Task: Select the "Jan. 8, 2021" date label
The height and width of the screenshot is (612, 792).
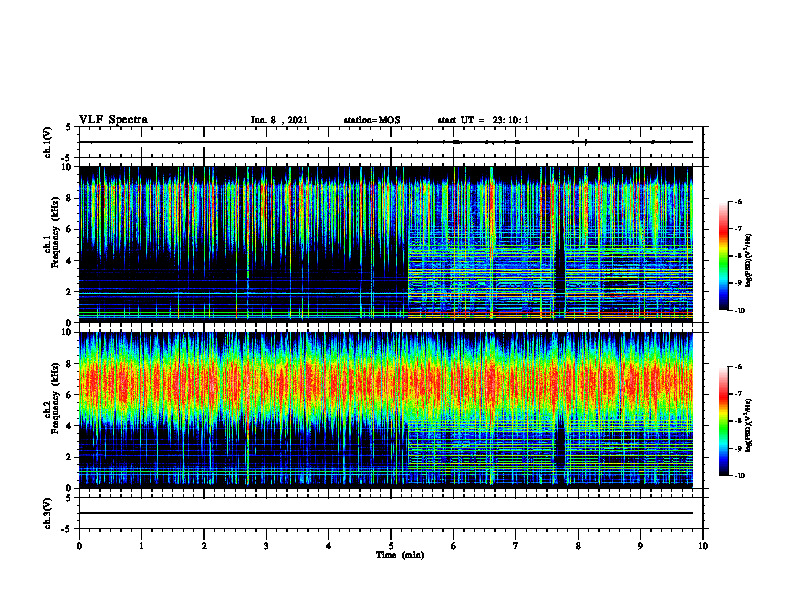Action: 279,120
